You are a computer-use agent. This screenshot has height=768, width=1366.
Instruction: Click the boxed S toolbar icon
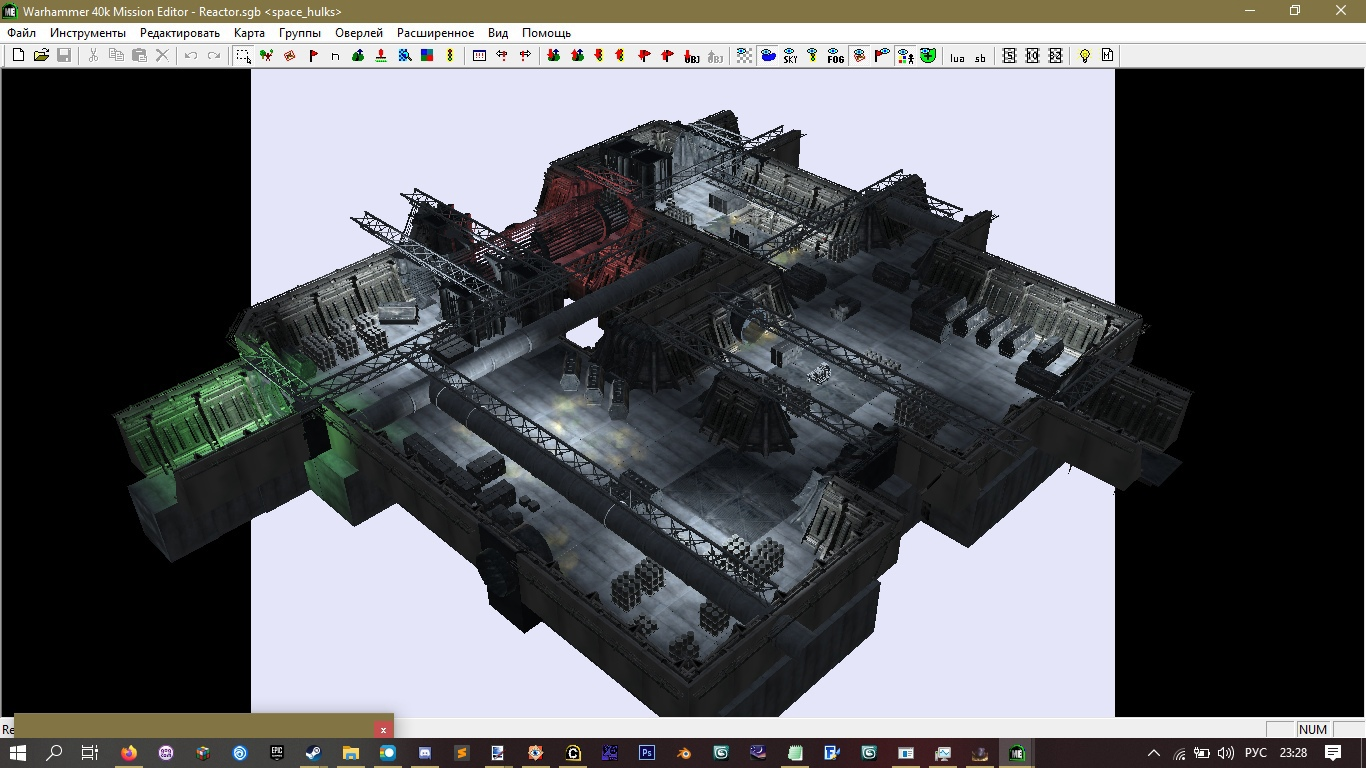pos(1009,56)
